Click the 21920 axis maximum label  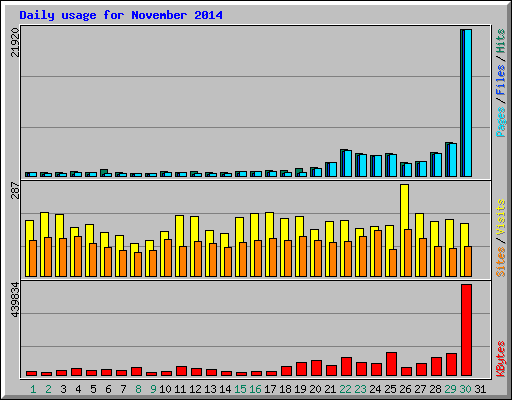coord(15,42)
